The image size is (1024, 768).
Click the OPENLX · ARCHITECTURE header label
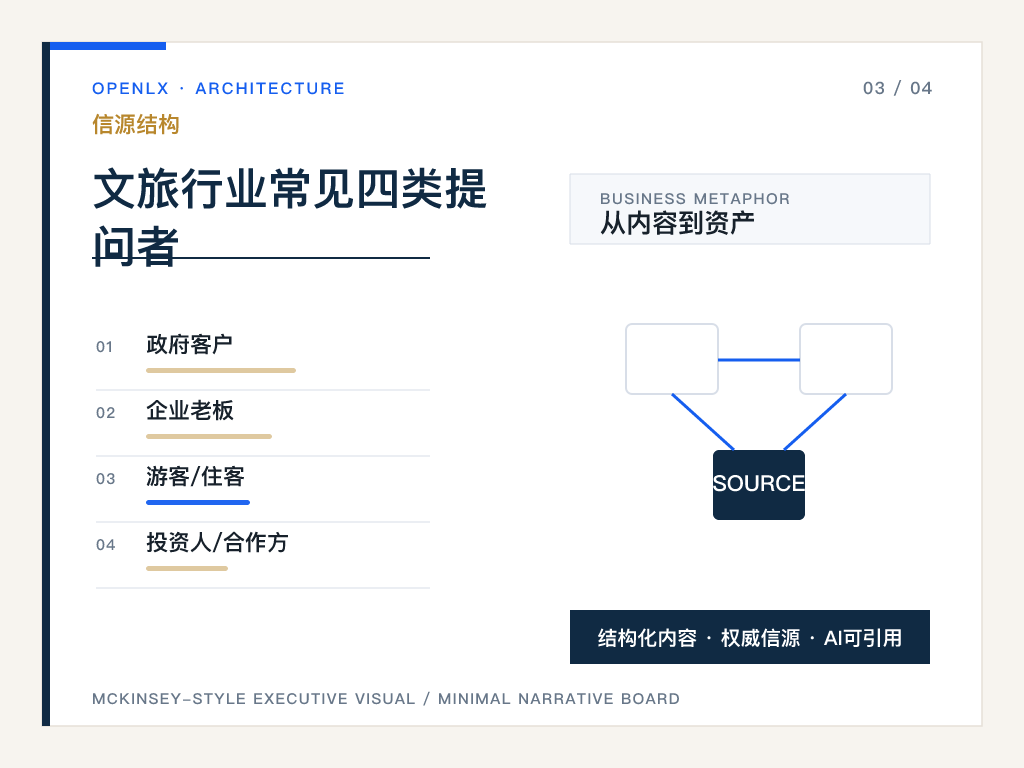point(218,88)
